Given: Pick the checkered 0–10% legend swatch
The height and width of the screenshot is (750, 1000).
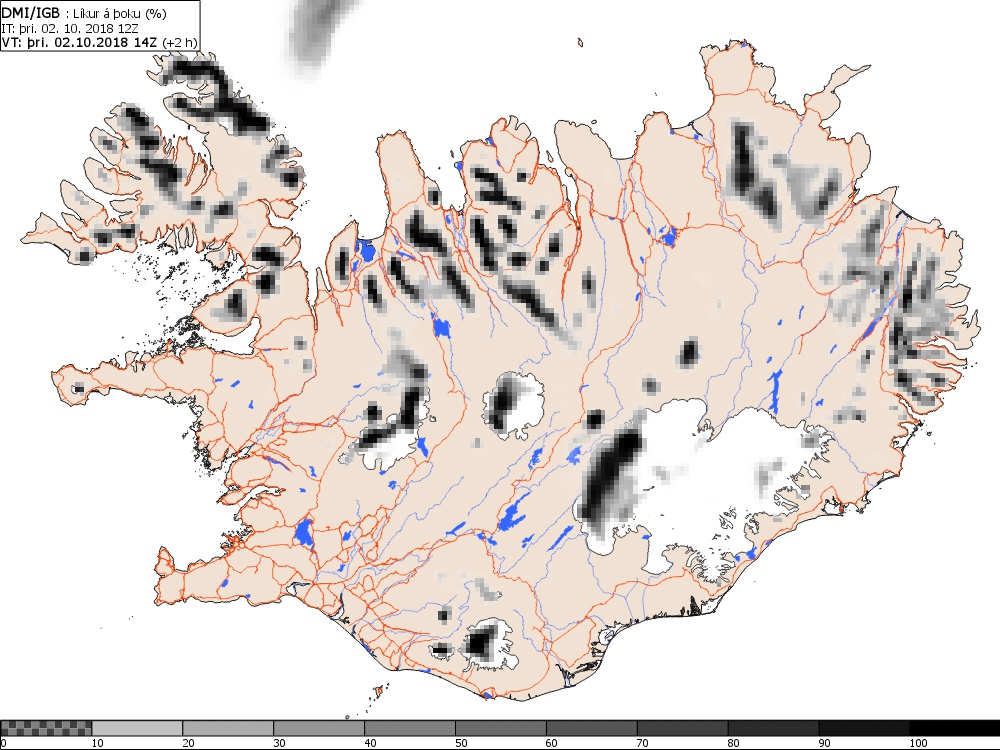Looking at the screenshot, I should coord(46,728).
